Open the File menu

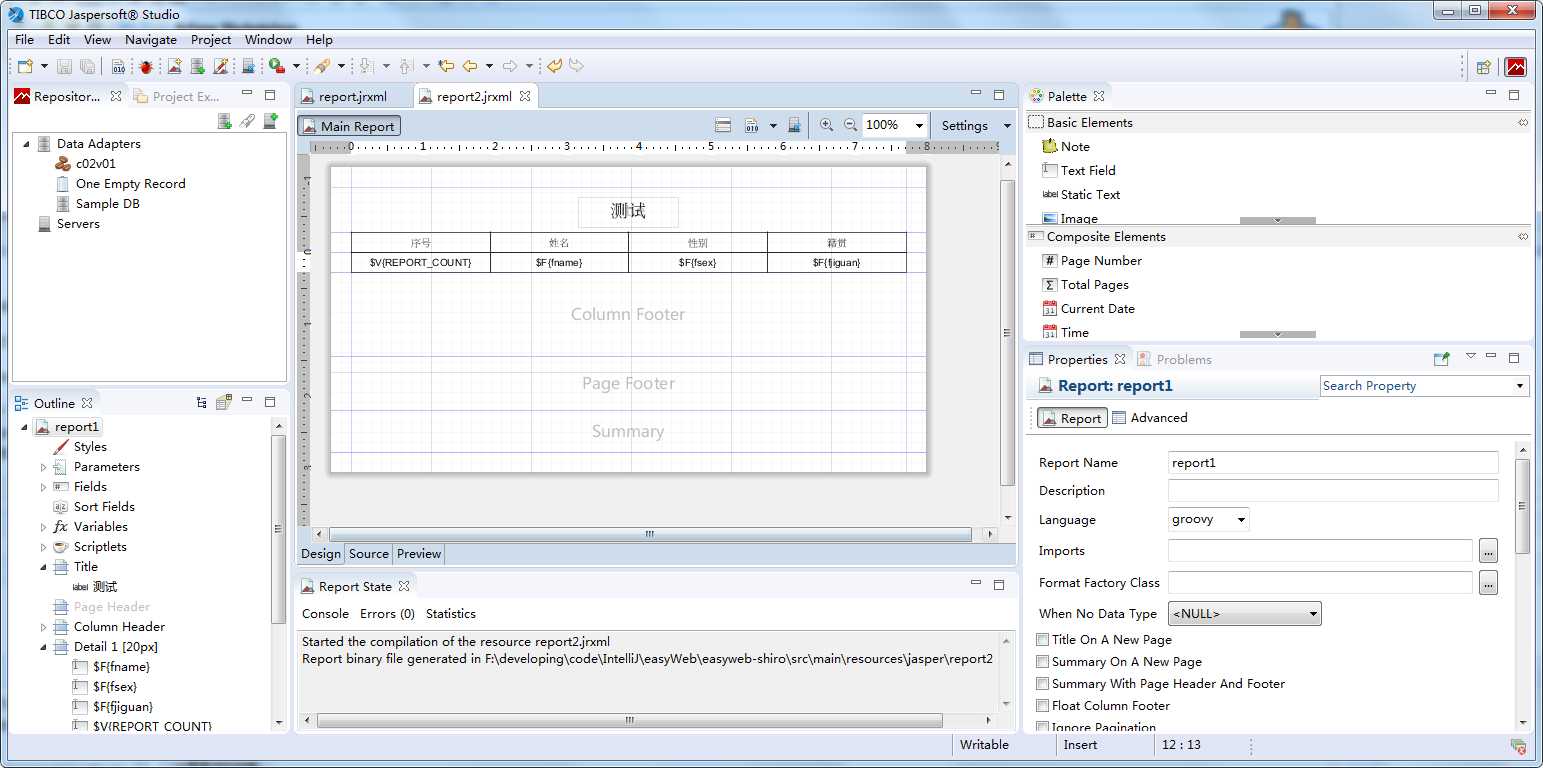(24, 39)
